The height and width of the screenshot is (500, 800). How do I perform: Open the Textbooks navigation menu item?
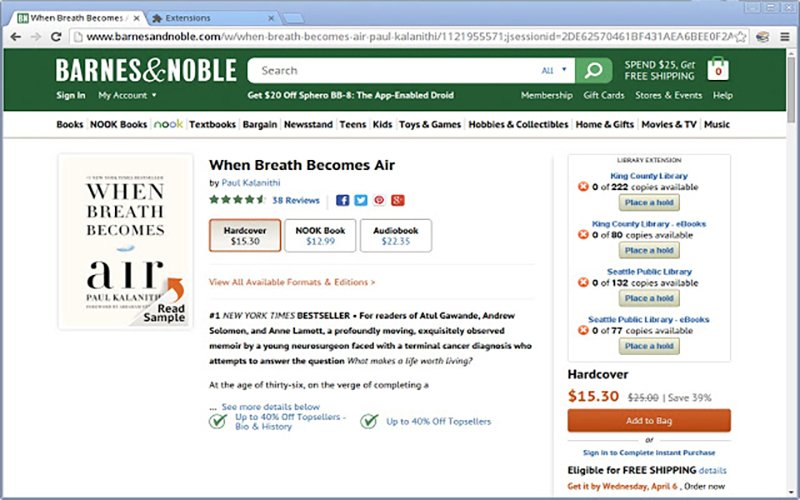point(212,125)
